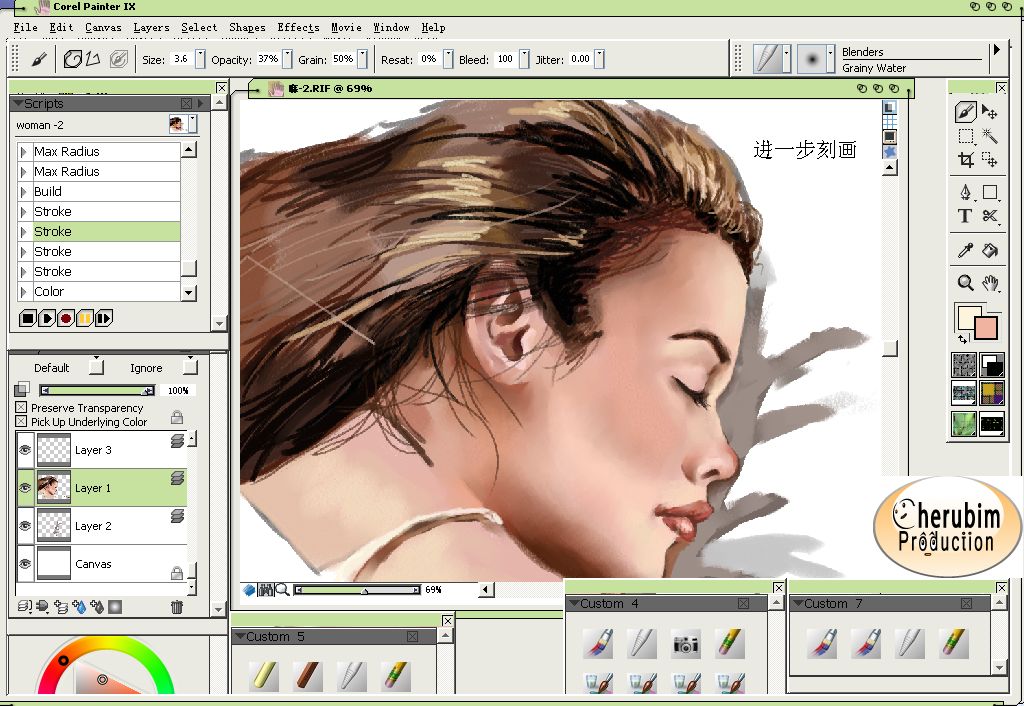
Task: Hide Layer 3 visibility eye
Action: coord(25,450)
